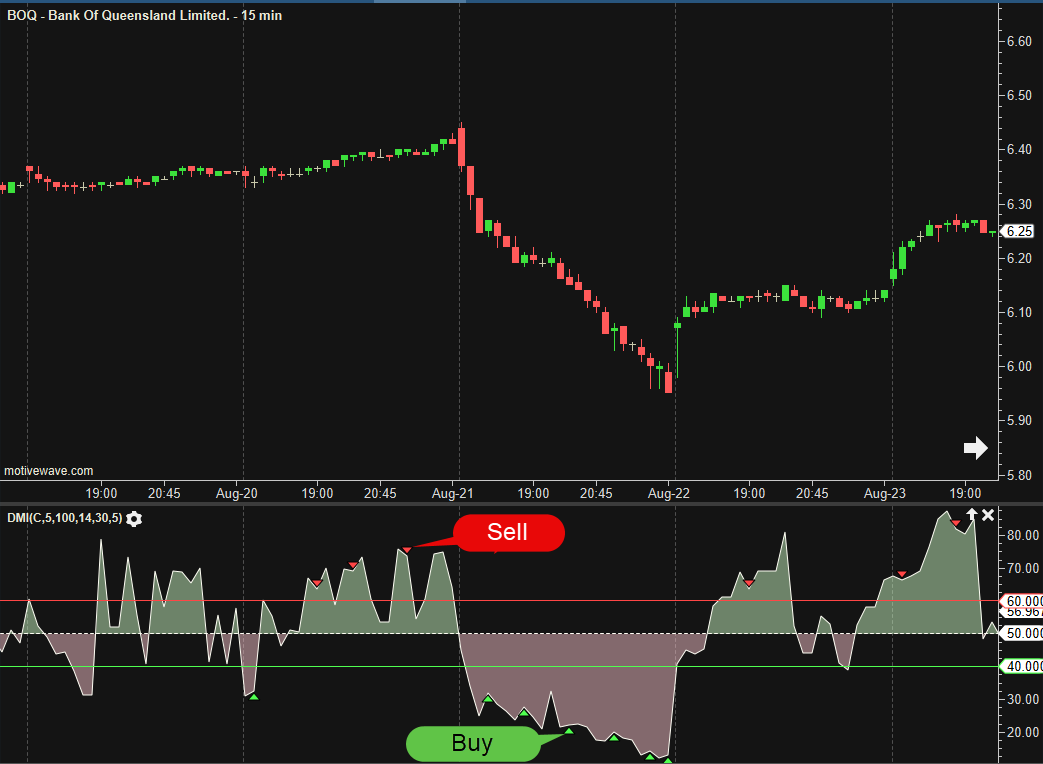The width and height of the screenshot is (1043, 764).
Task: Click the red Sell callout label
Action: [x=509, y=532]
